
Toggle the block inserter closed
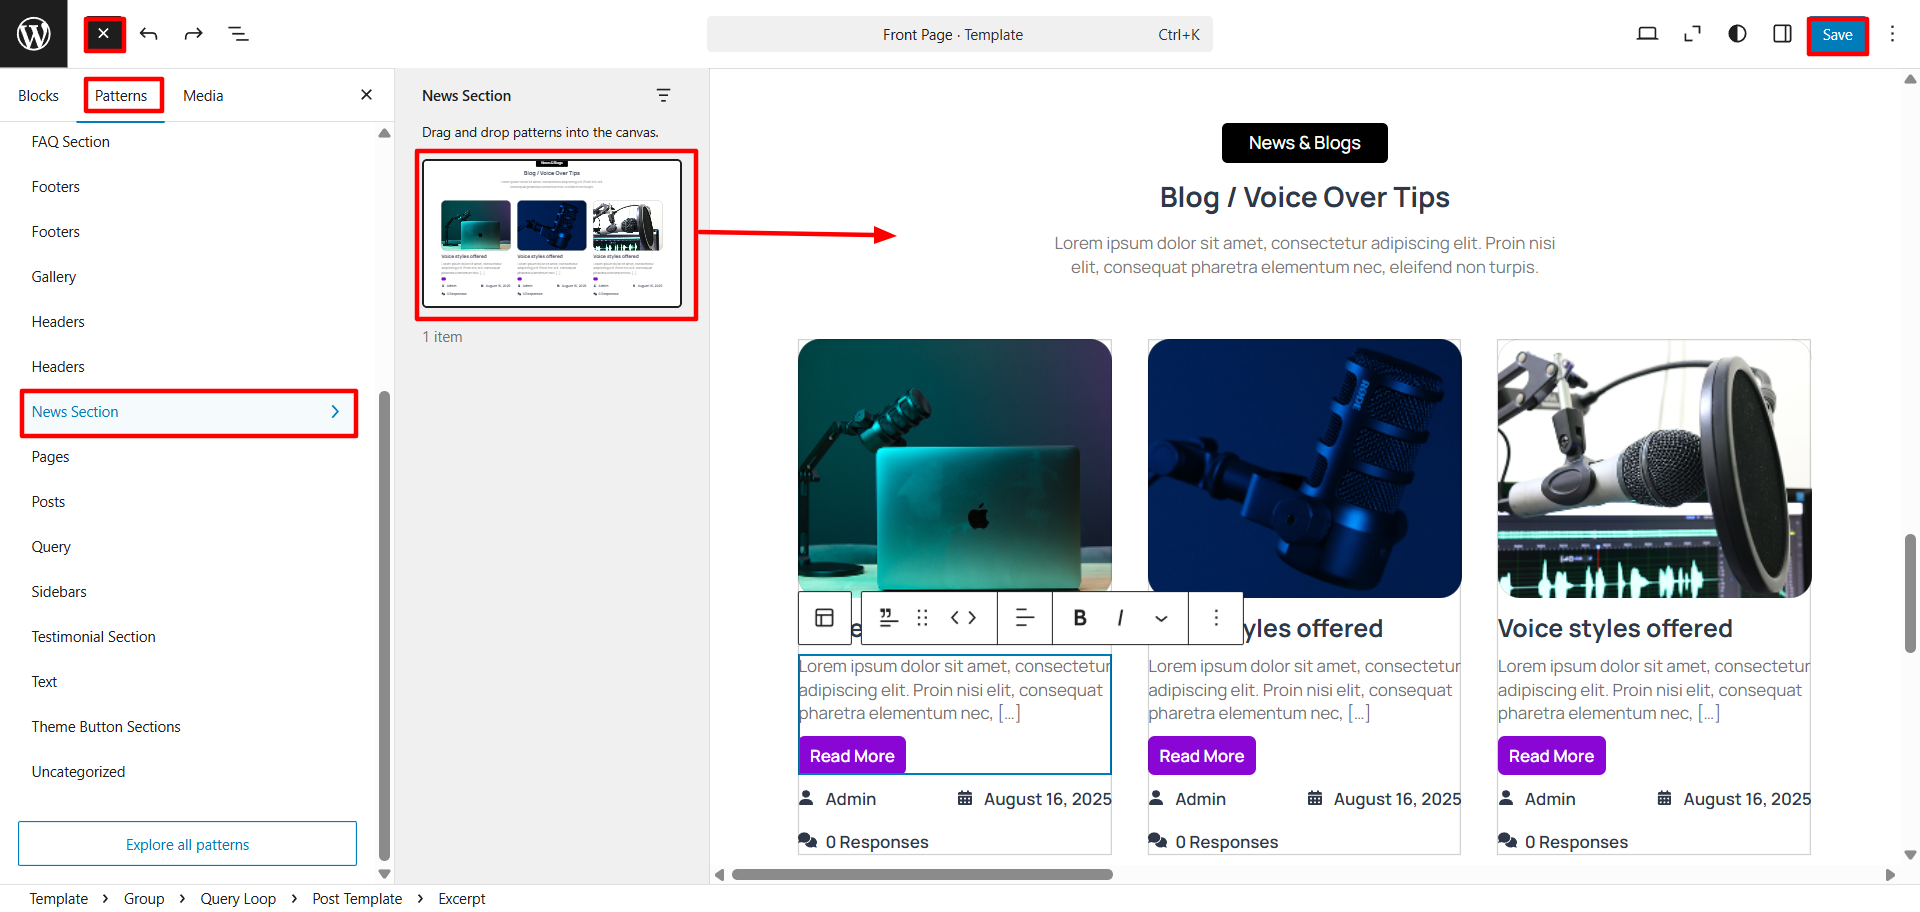tap(104, 34)
